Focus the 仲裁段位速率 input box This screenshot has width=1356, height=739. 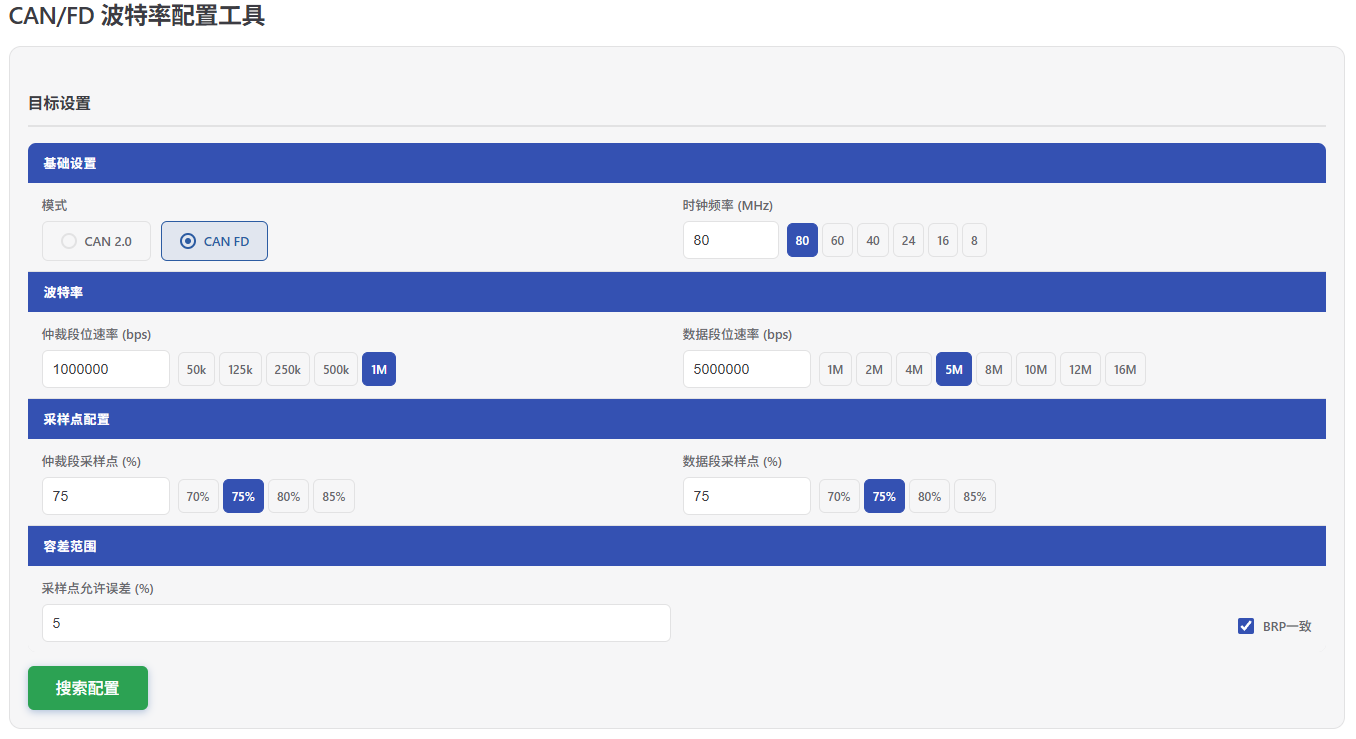(x=106, y=369)
